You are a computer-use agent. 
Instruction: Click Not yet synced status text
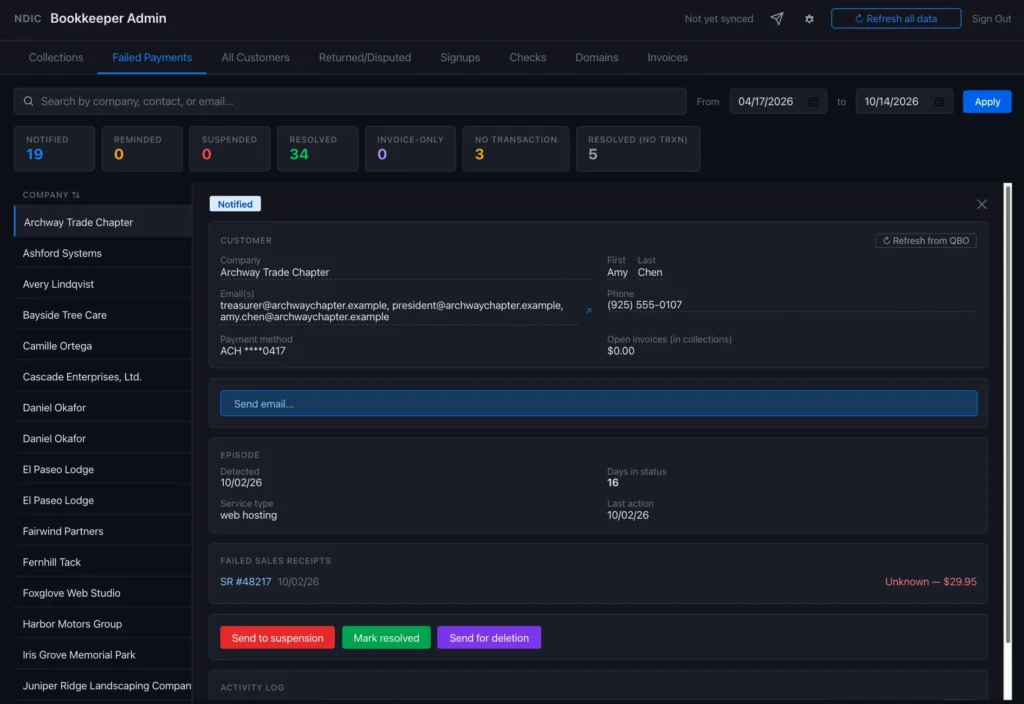(718, 19)
